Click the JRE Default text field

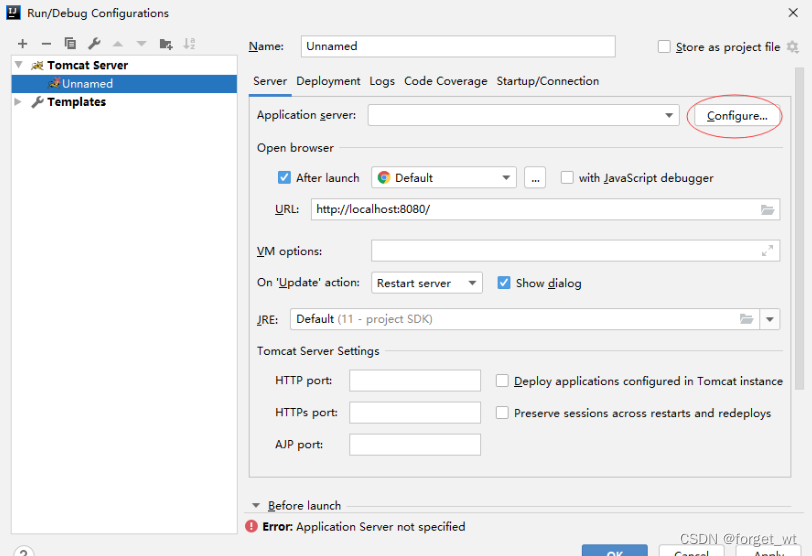pyautogui.click(x=525, y=319)
